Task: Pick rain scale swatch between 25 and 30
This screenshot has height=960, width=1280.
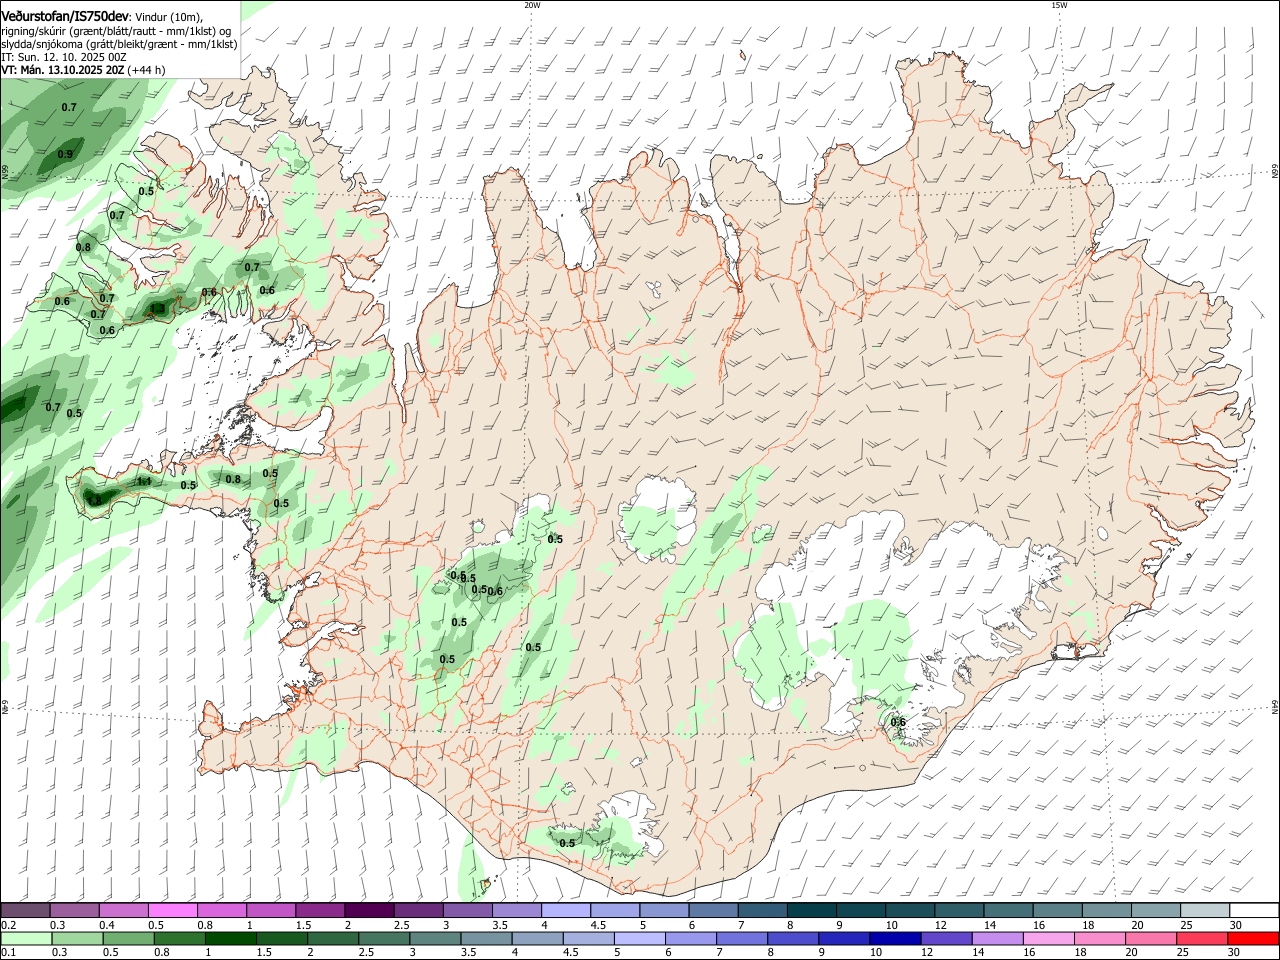Action: click(x=1203, y=938)
